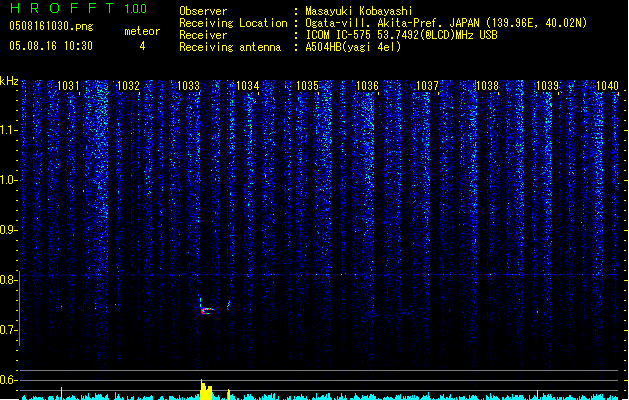Click the 1038 time marker
Viewport: 629px width, 400px height.
(487, 86)
